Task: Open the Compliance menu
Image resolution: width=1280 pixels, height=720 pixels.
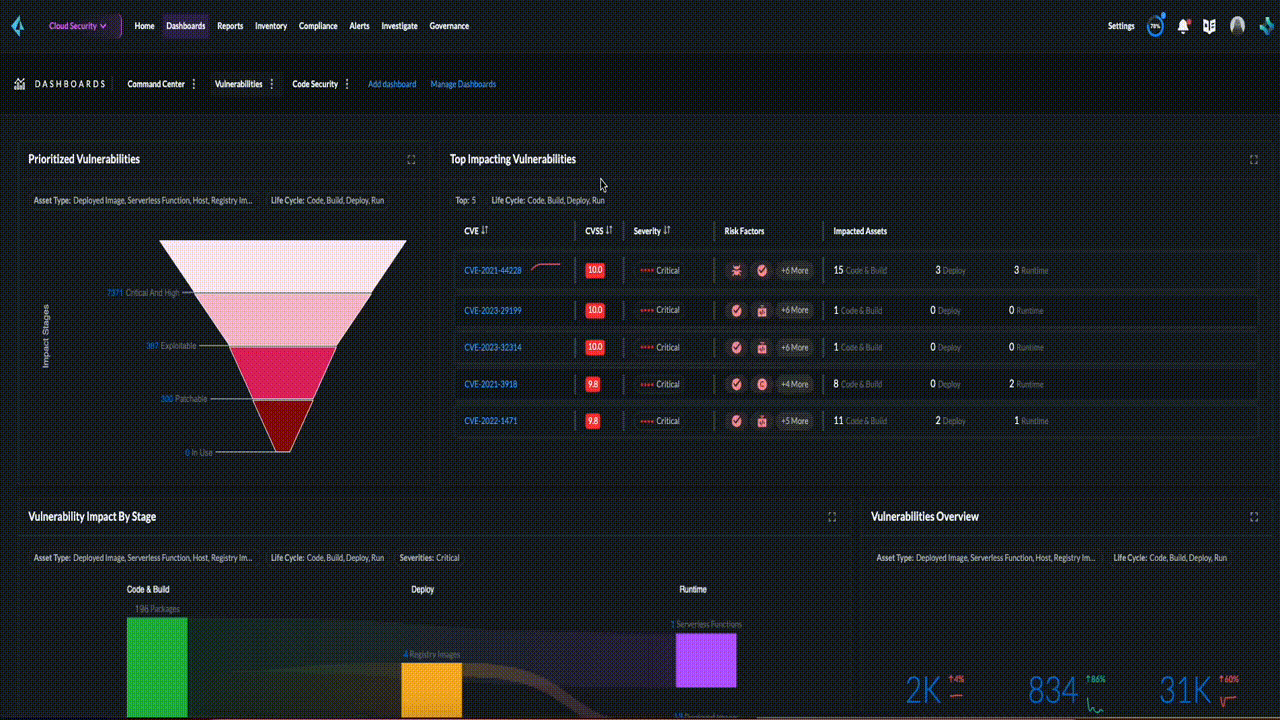Action: coord(318,26)
